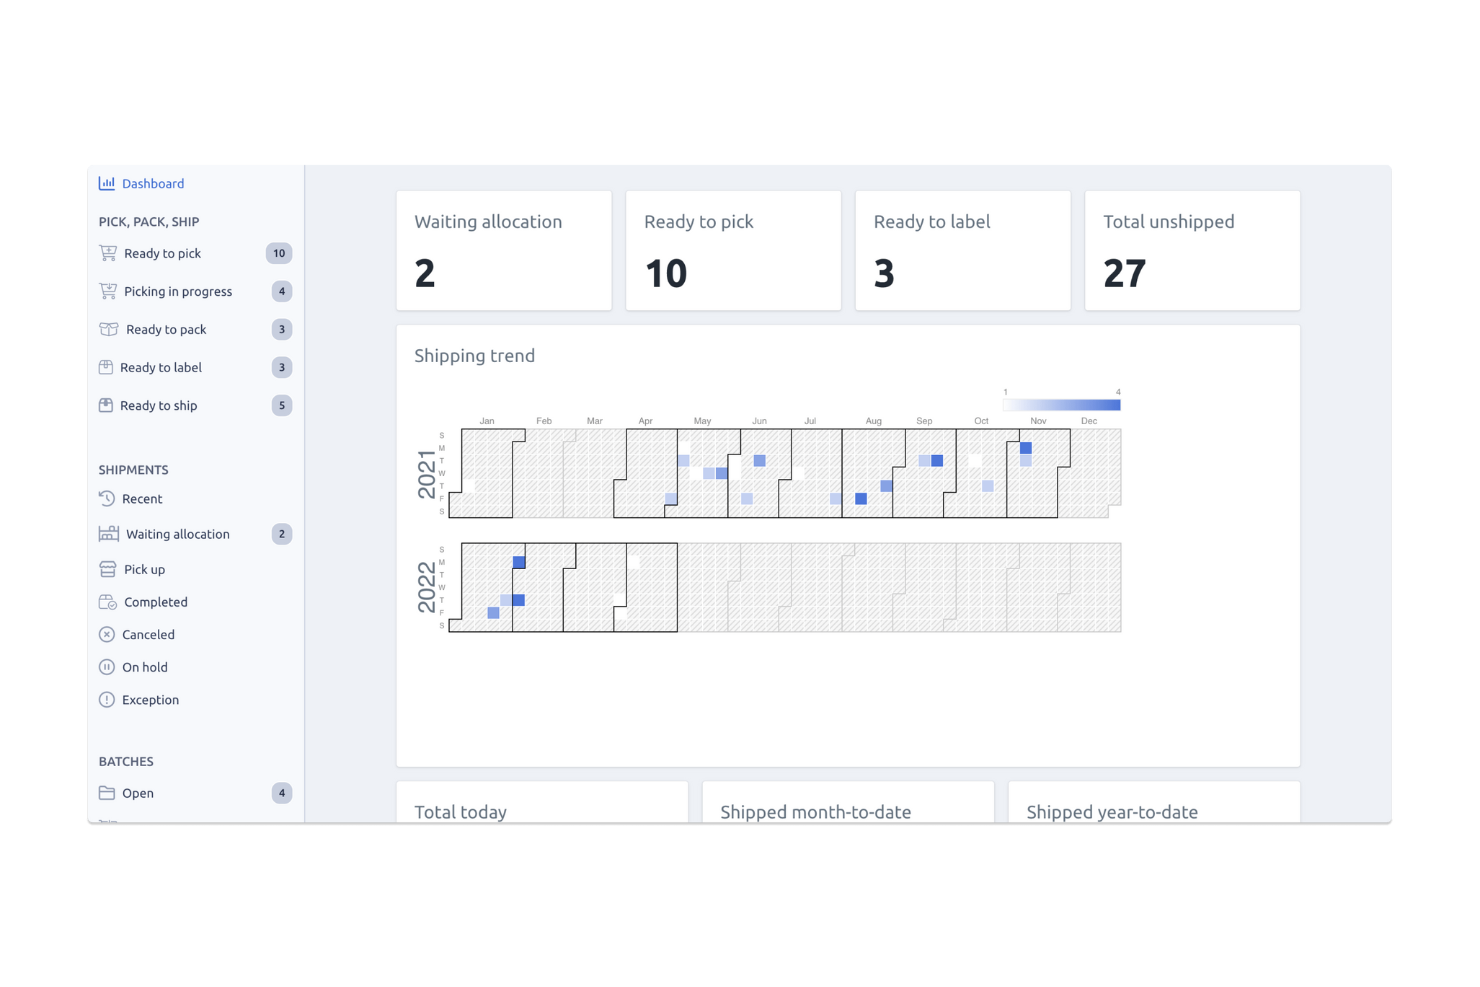Image resolution: width=1480 pixels, height=987 pixels.
Task: Click the Pick up shipments icon
Action: coord(107,569)
